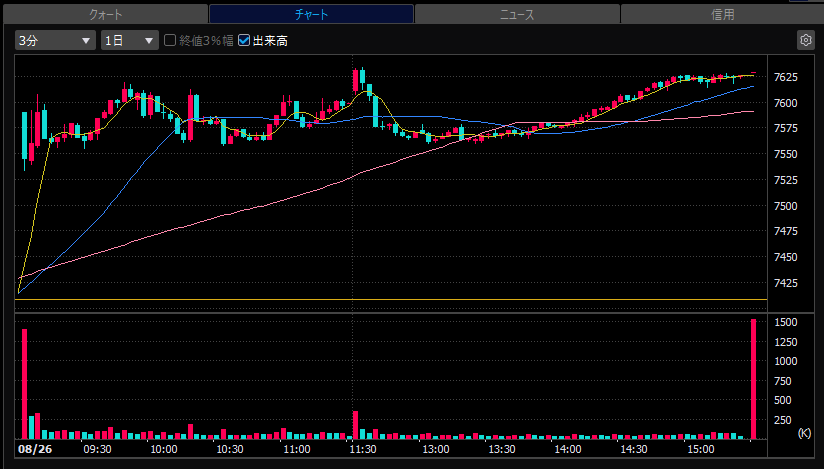824x469 pixels.
Task: Expand the 3分 interval dropdown
Action: [x=55, y=40]
